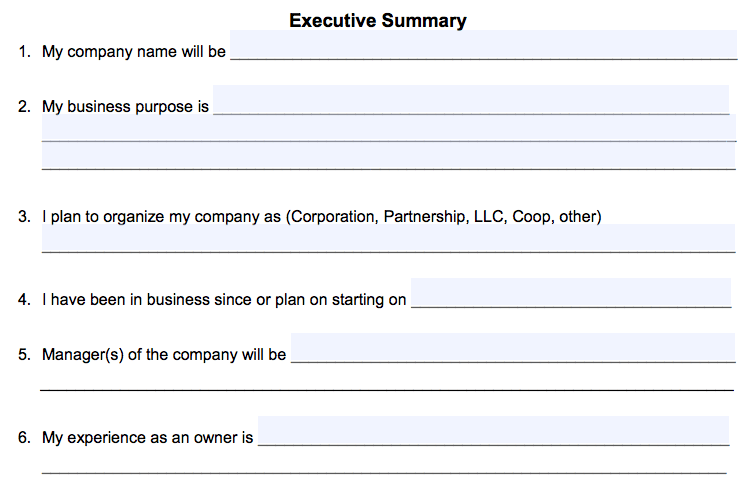
Task: Click the company managers input field
Action: [513, 347]
